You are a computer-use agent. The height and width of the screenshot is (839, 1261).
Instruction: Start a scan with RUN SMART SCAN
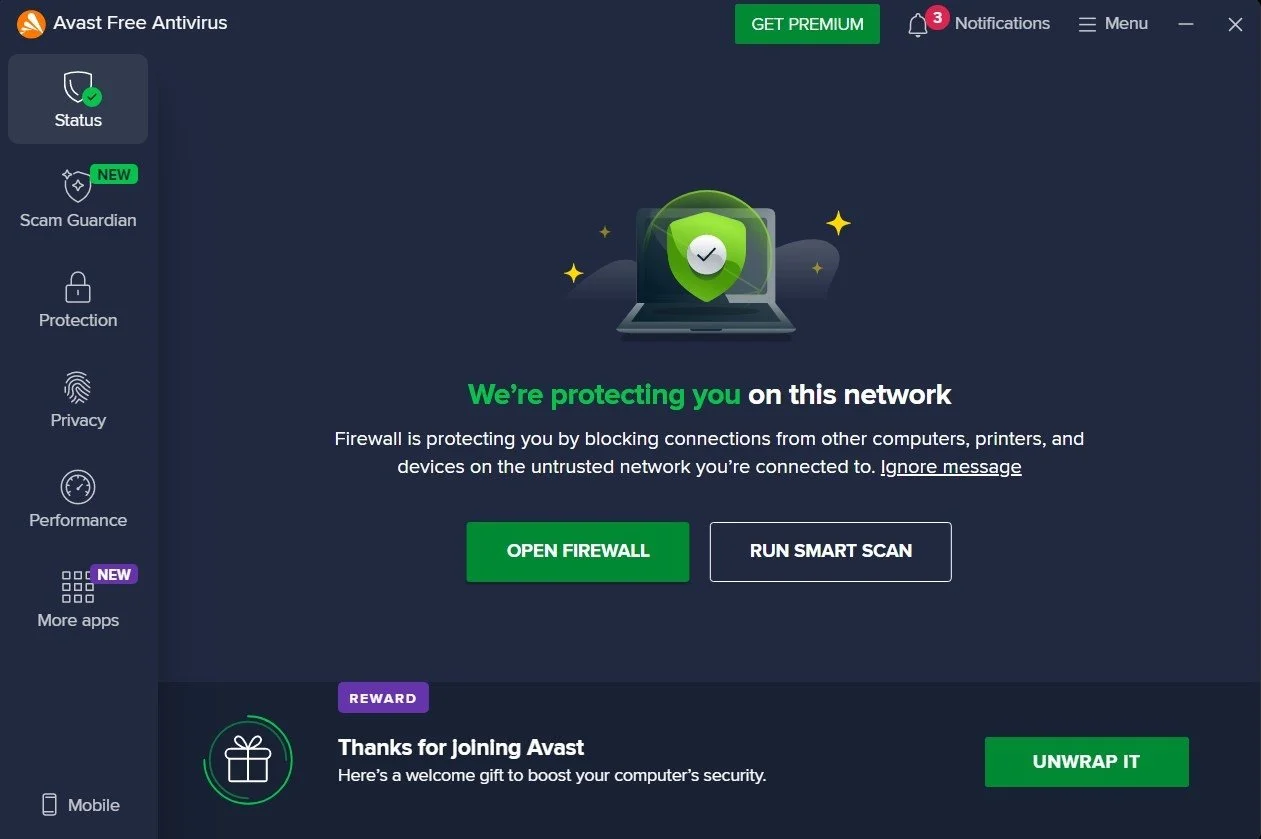[830, 551]
